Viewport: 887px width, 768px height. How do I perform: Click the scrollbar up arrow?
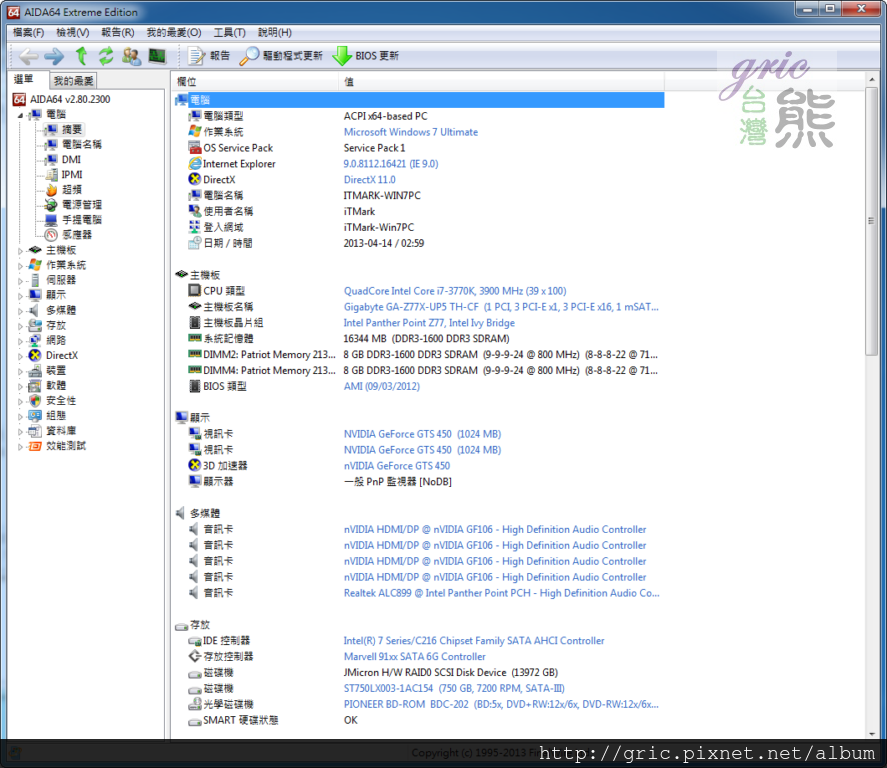point(871,80)
